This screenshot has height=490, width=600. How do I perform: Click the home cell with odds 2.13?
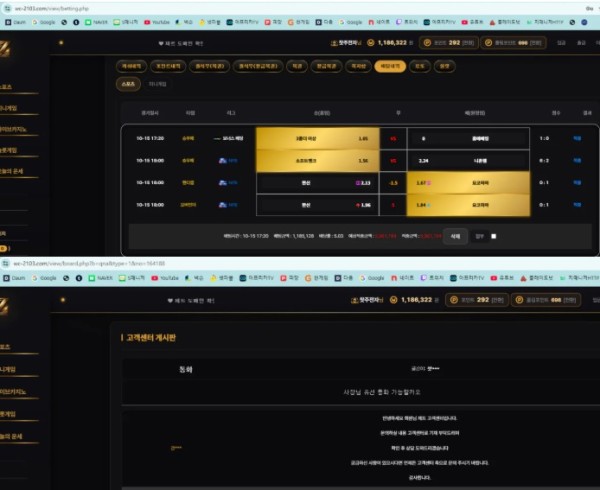pyautogui.click(x=318, y=183)
